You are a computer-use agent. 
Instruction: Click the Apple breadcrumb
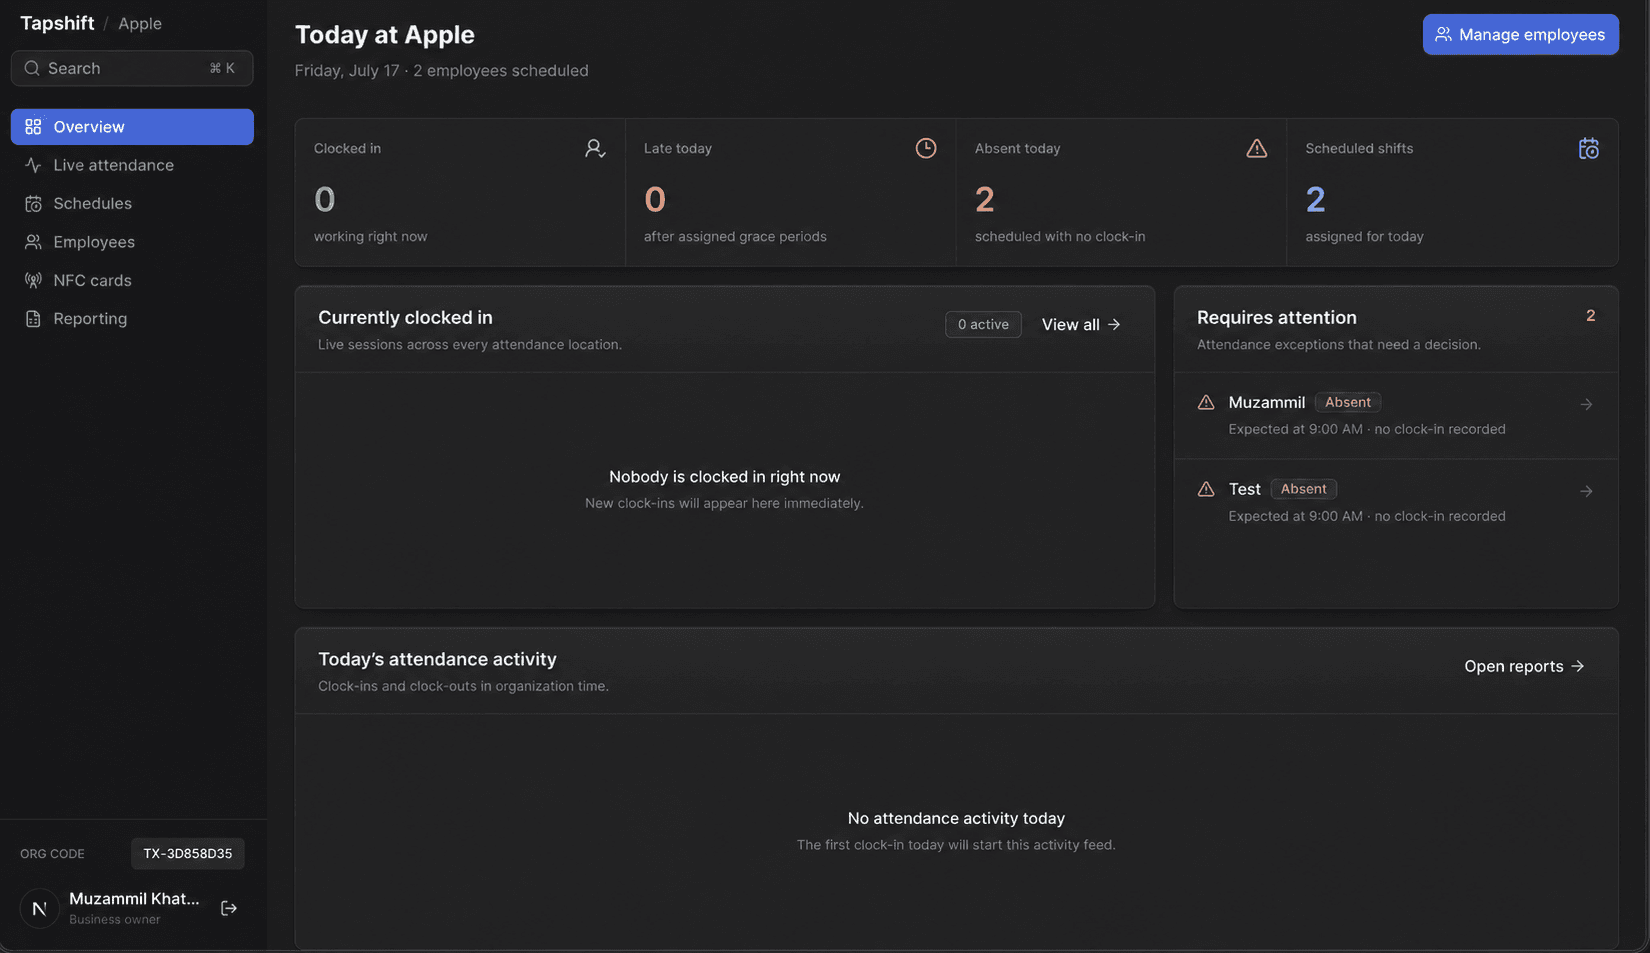[x=140, y=23]
